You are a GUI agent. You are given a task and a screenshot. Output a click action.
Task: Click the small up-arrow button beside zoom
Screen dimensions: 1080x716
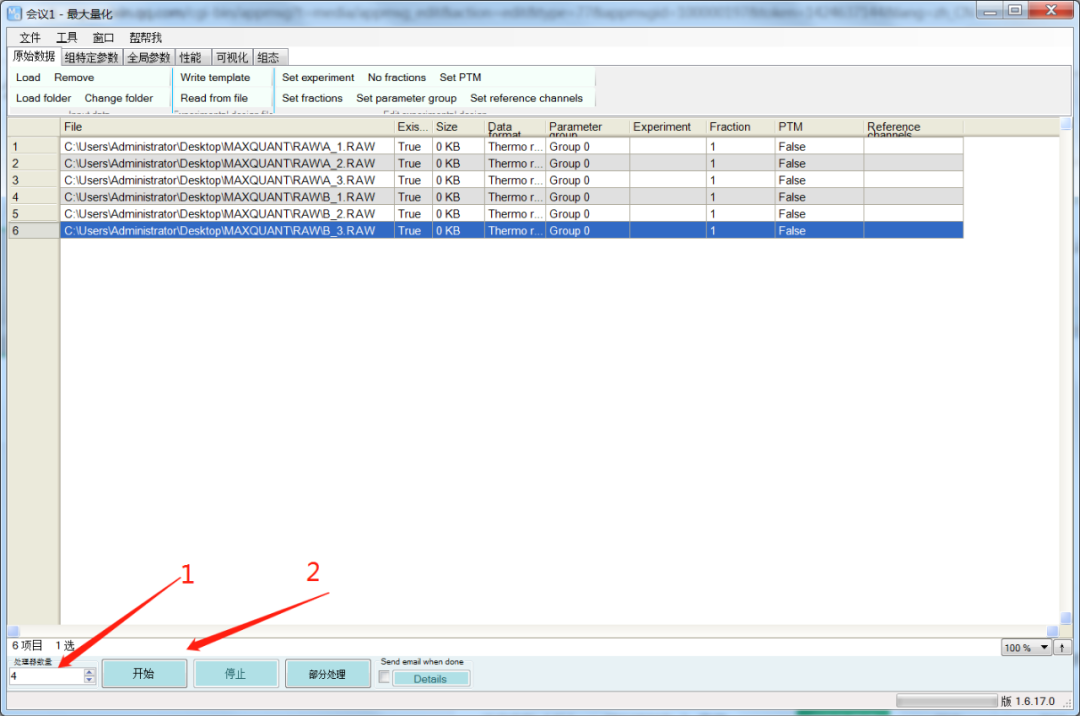1062,647
